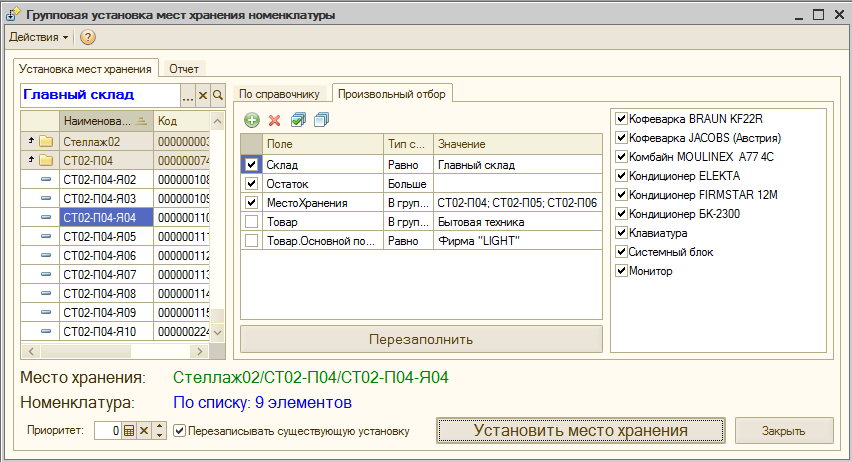The height and width of the screenshot is (462, 852).
Task: Uncheck Кофеварка JACOBS (Австрия)
Action: point(622,138)
